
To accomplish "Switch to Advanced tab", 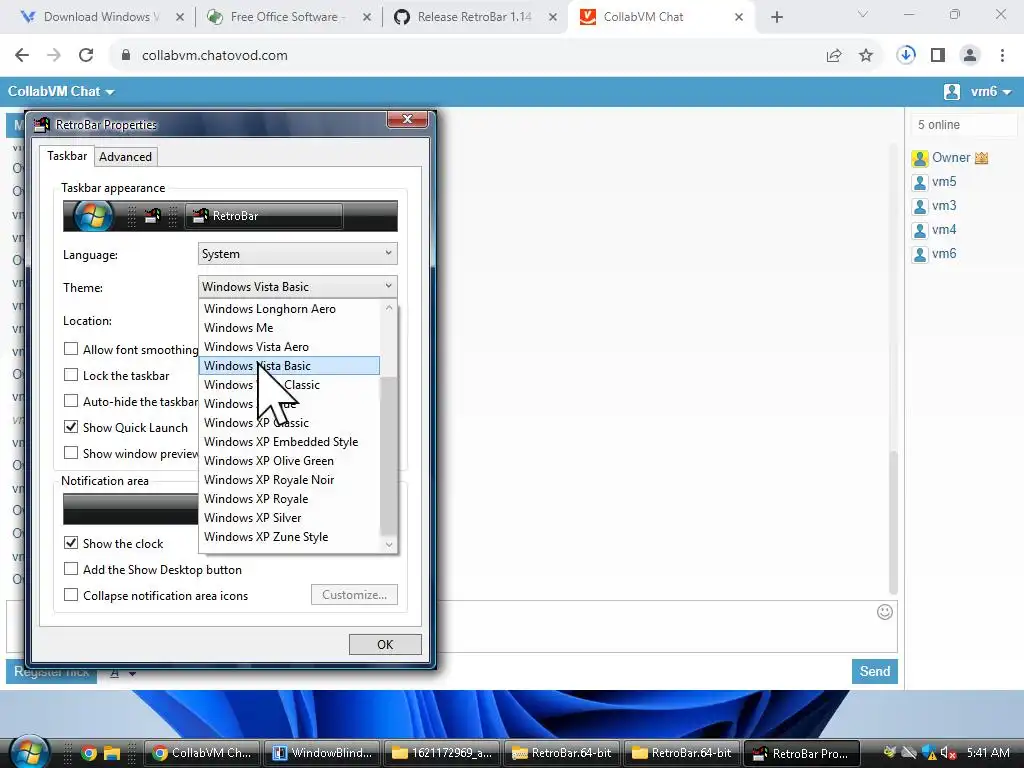I will pyautogui.click(x=125, y=157).
